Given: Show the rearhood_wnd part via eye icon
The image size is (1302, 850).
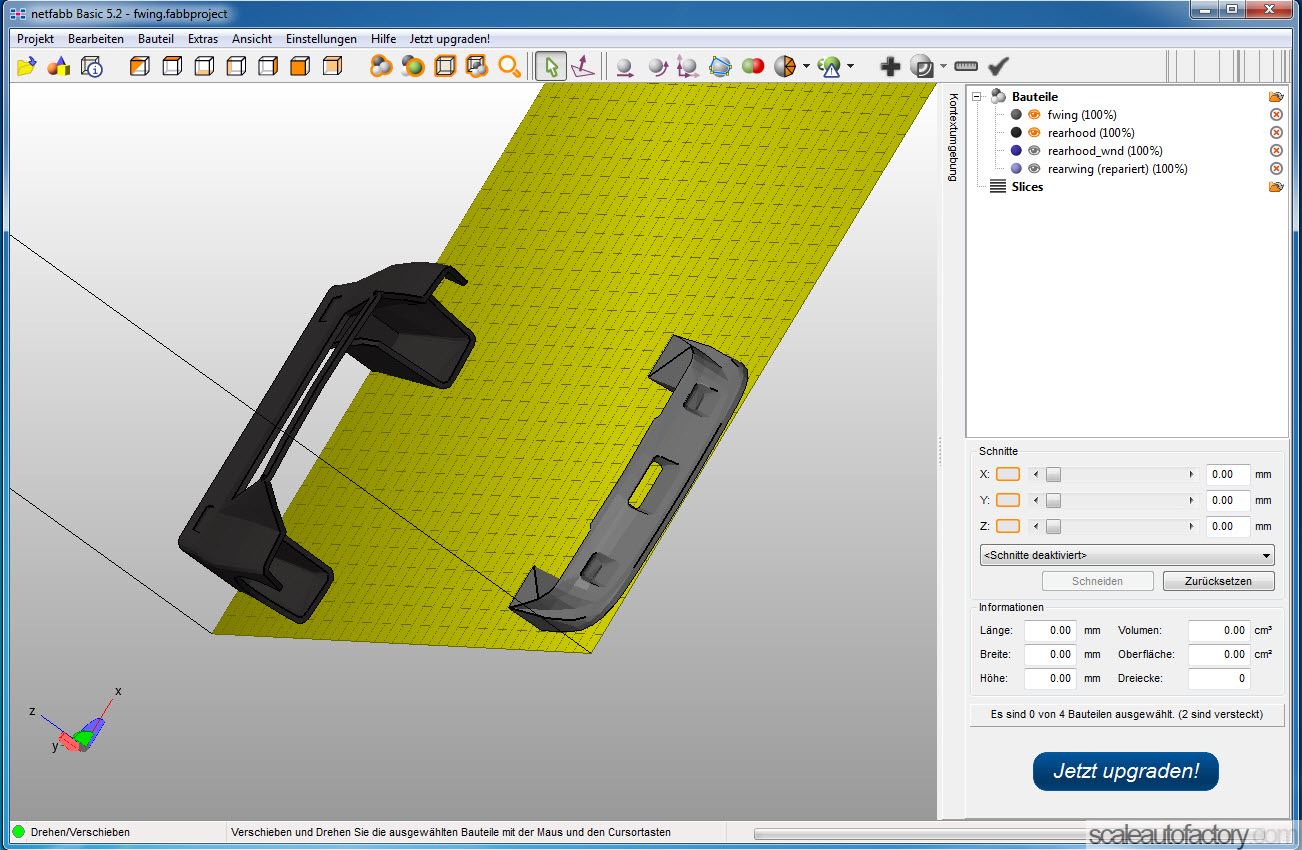Looking at the screenshot, I should 1035,151.
